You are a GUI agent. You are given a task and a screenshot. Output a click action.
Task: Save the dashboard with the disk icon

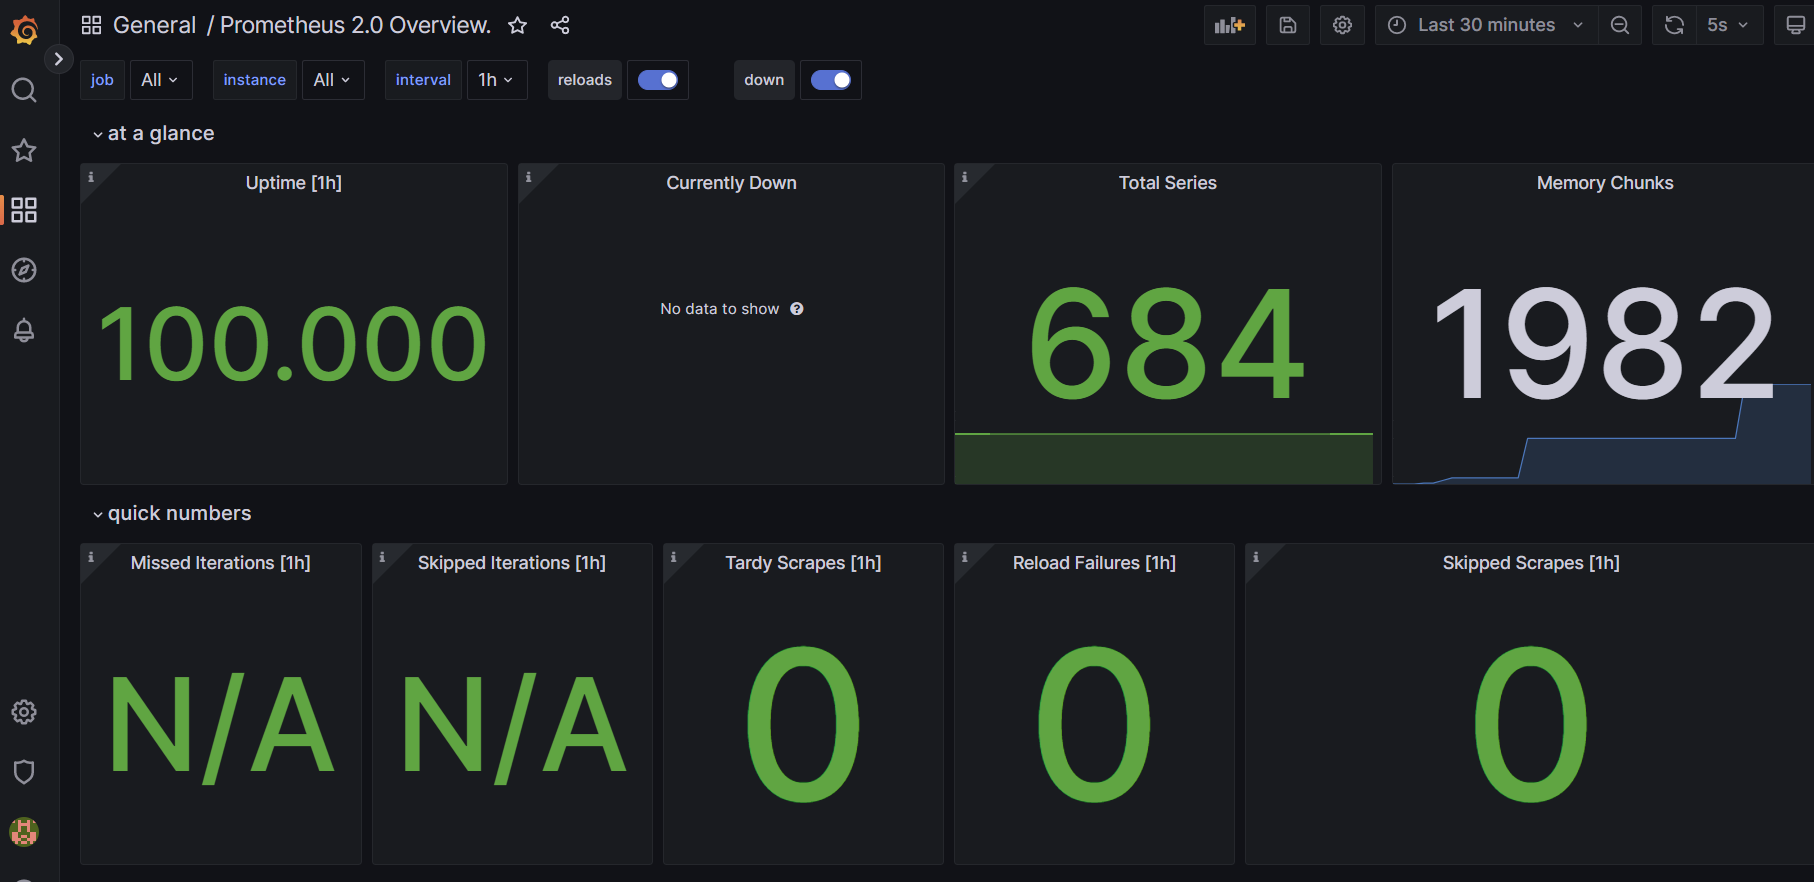point(1288,25)
